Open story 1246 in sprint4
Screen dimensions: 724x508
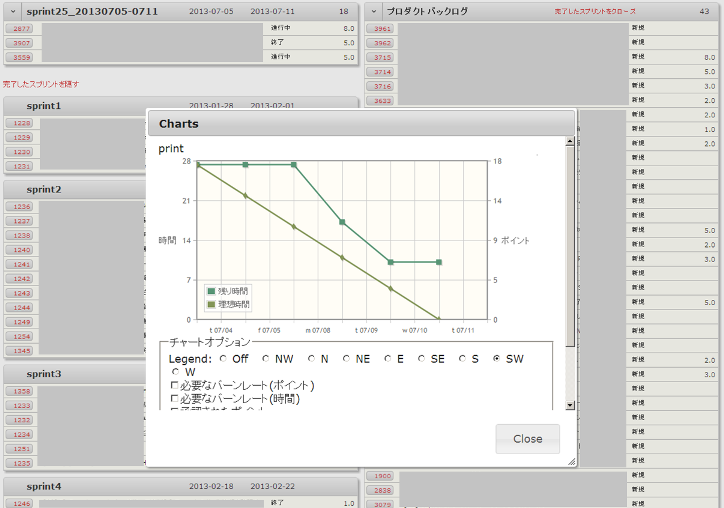pos(21,504)
